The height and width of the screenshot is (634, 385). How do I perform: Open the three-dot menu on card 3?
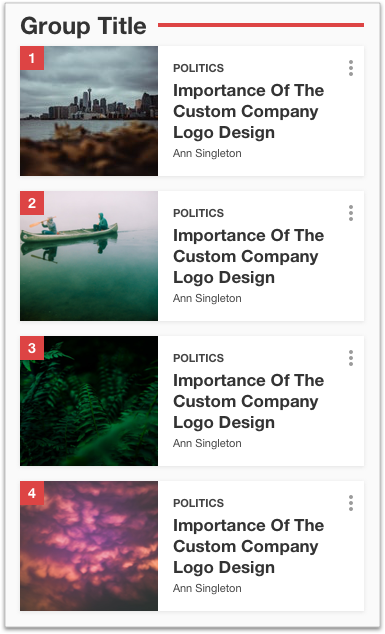tap(351, 358)
